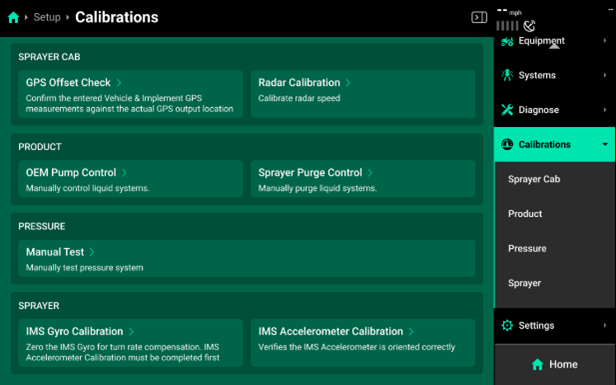Click the PRODUCT section heading

click(x=40, y=147)
